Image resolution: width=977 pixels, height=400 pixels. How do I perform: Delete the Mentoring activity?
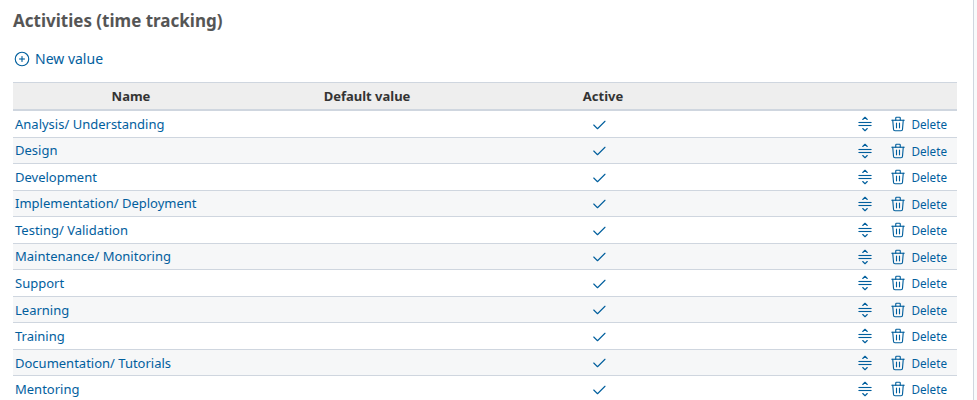(x=928, y=390)
